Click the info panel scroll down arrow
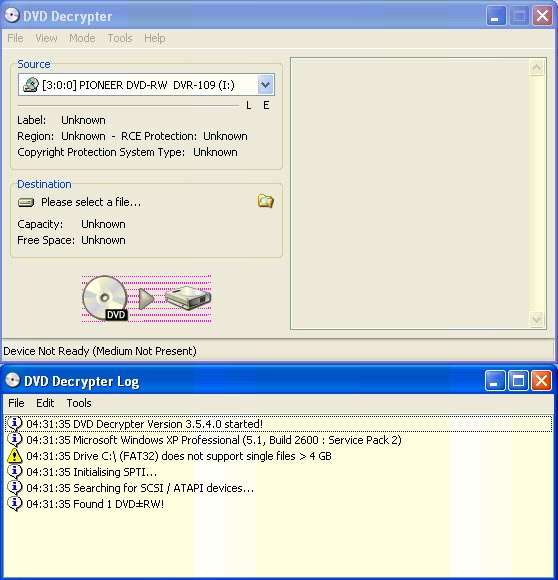 point(536,319)
